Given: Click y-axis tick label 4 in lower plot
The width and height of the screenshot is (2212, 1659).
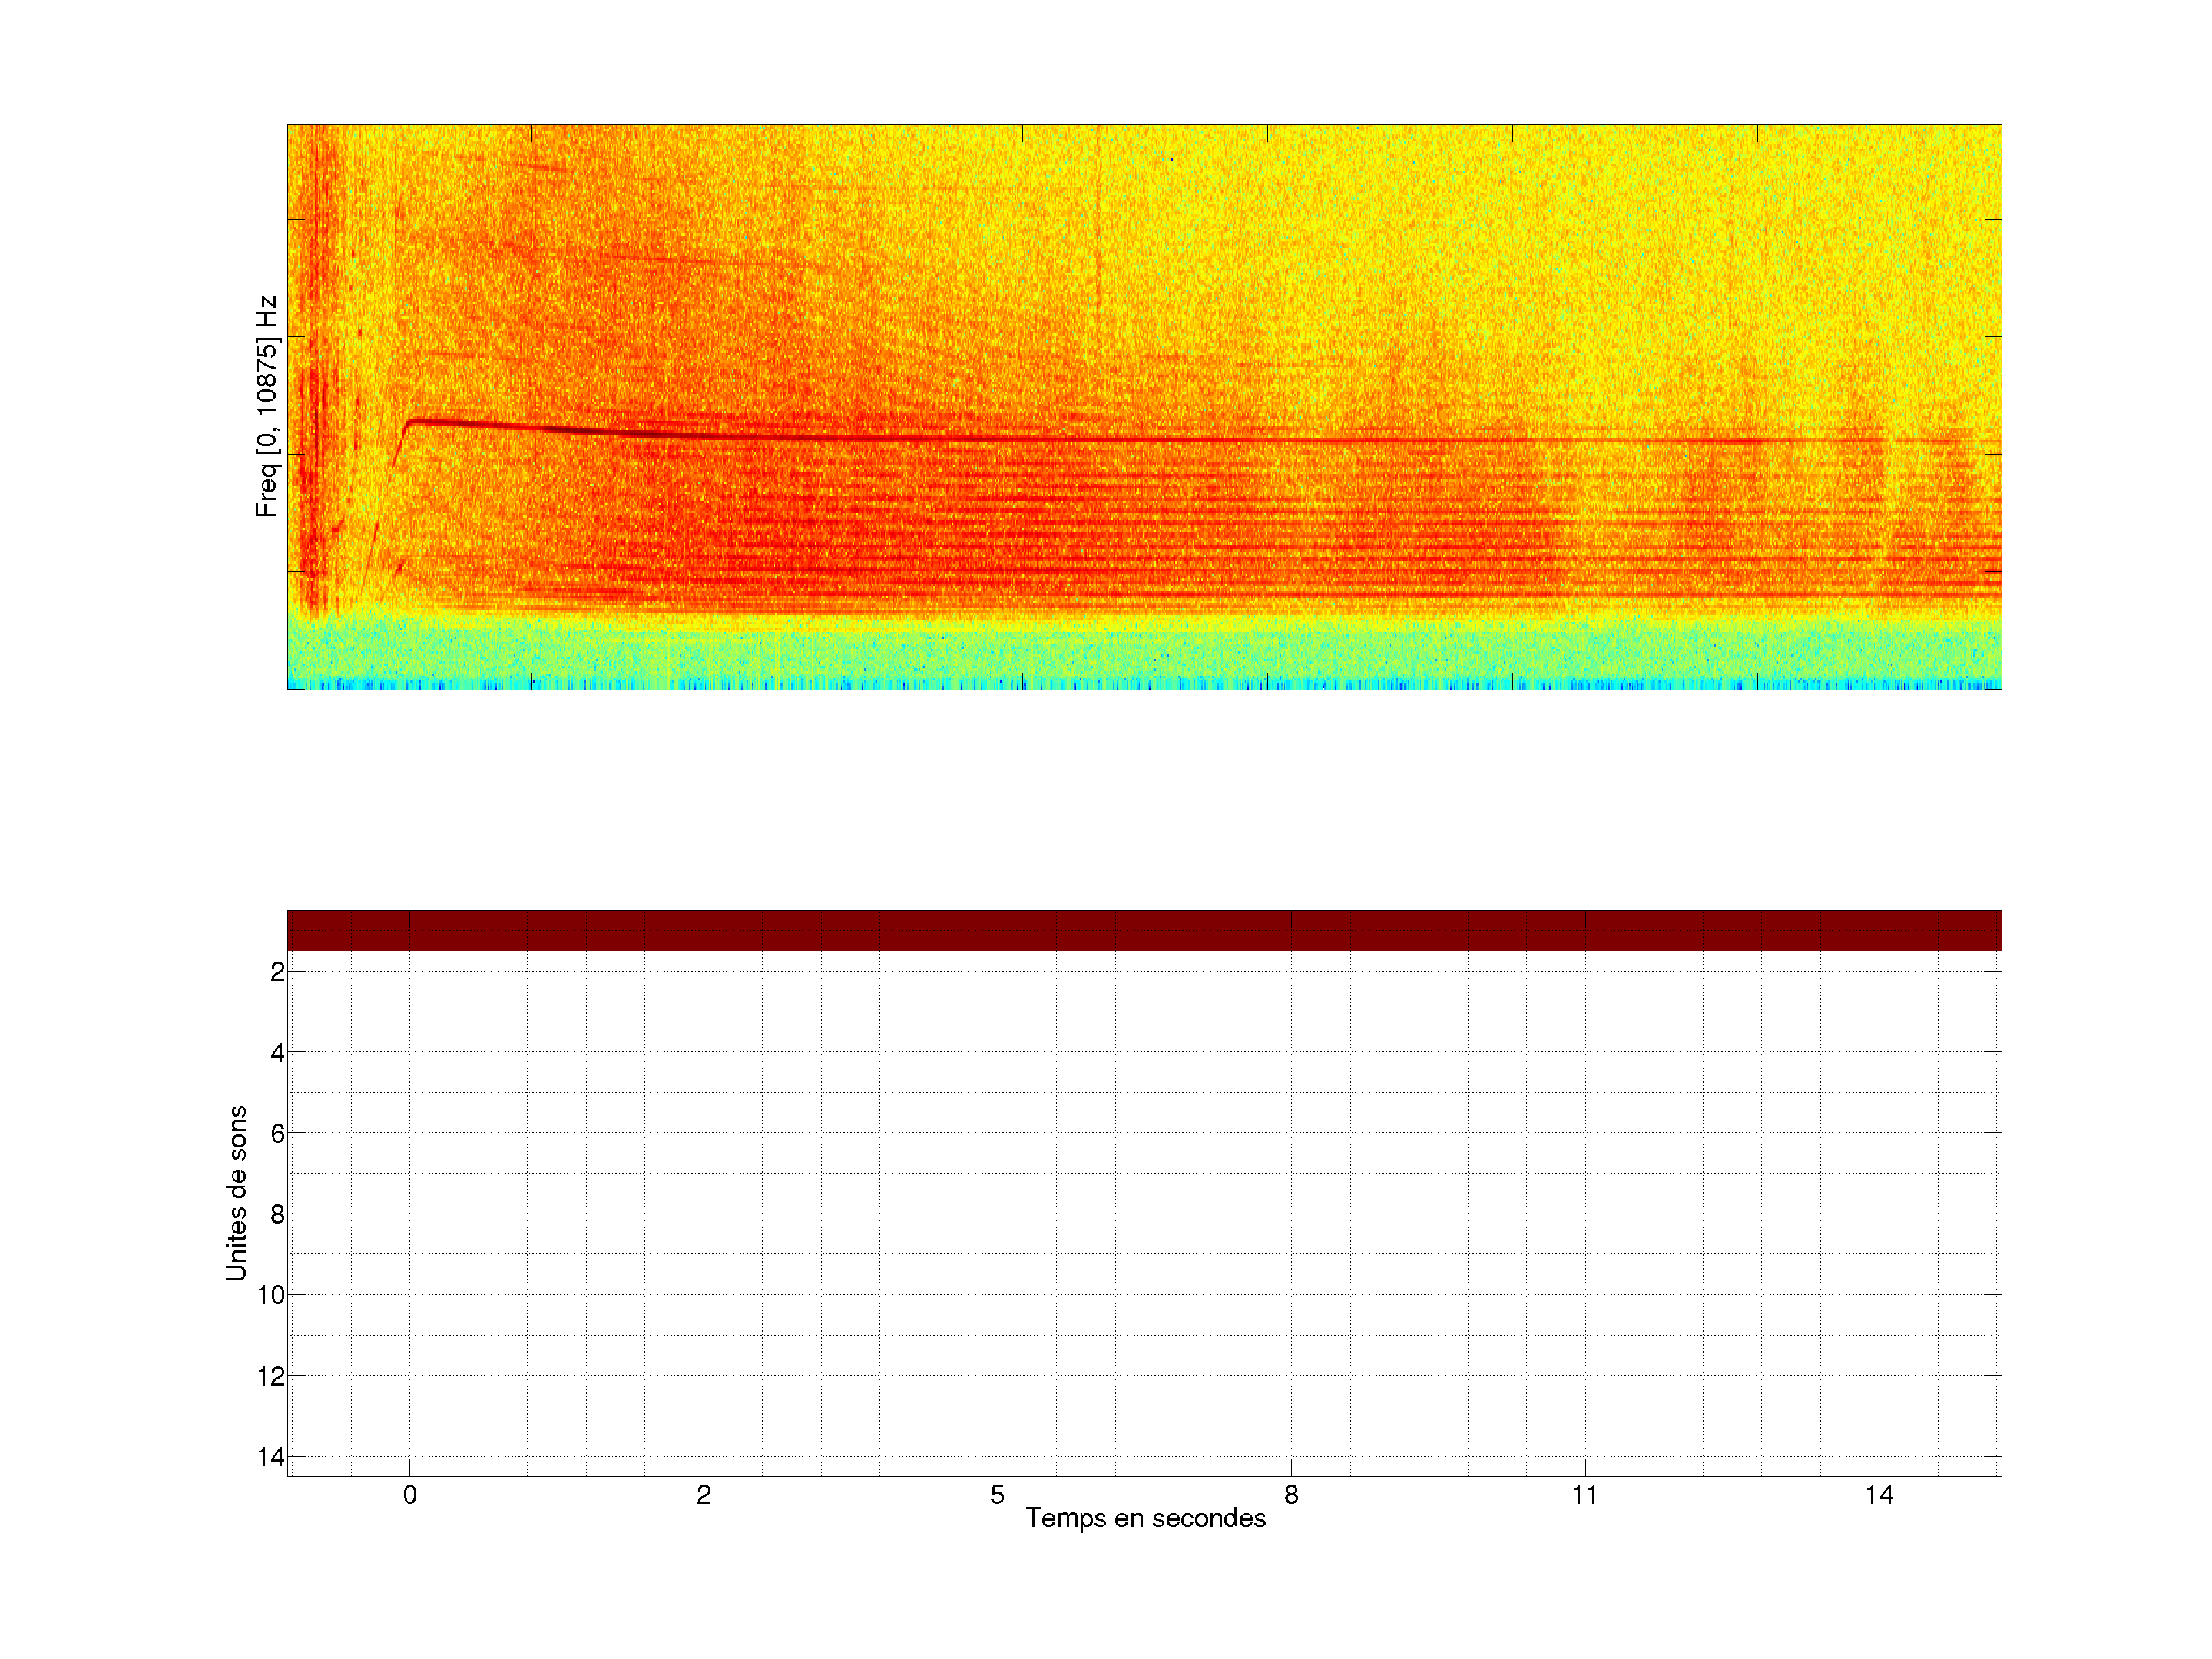Looking at the screenshot, I should click(x=277, y=1053).
